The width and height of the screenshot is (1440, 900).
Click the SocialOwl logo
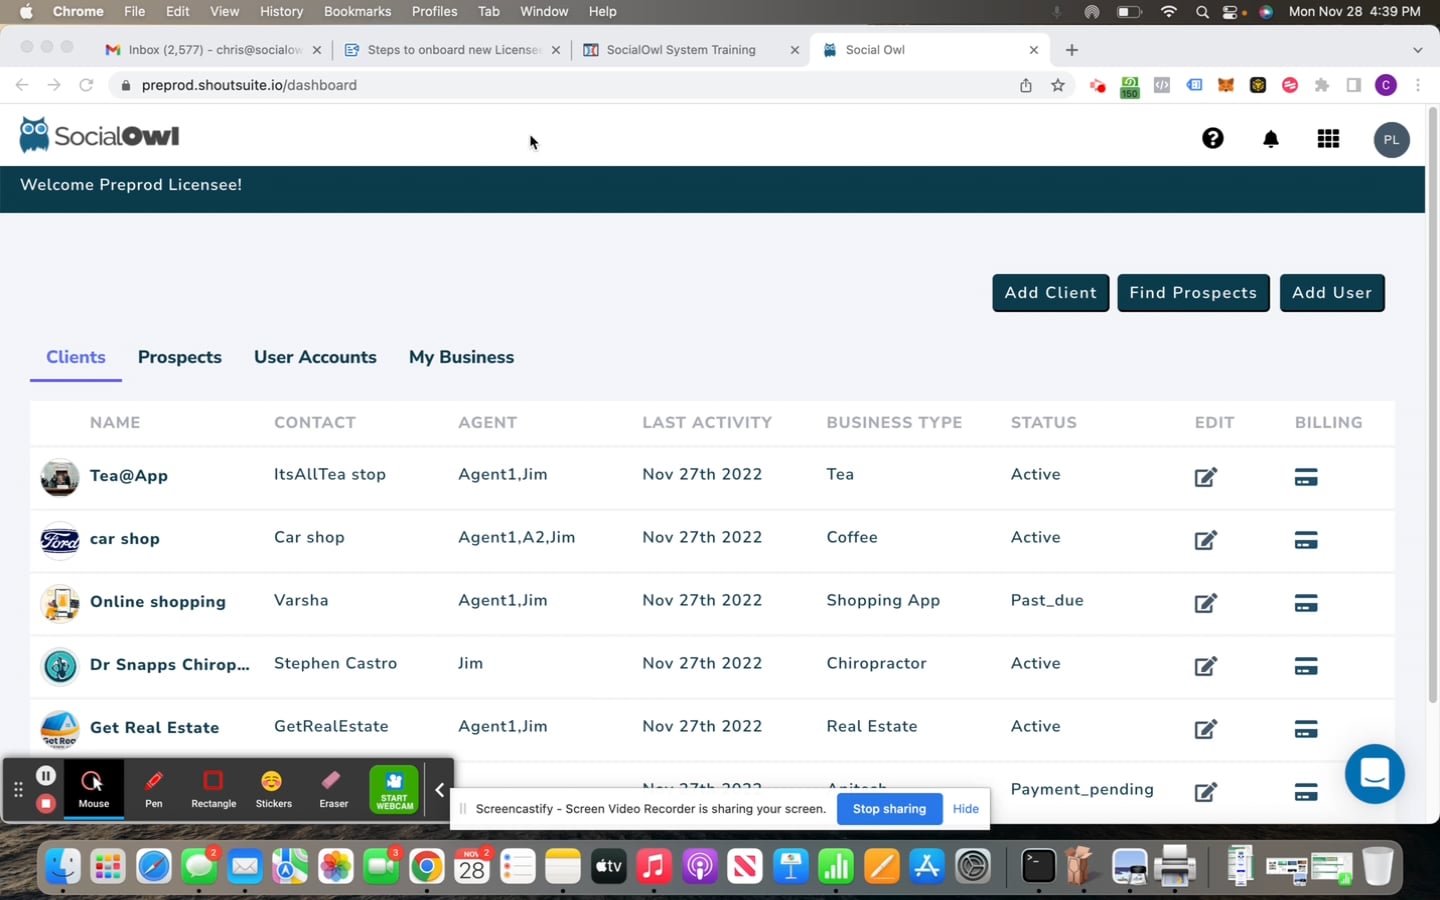[99, 135]
